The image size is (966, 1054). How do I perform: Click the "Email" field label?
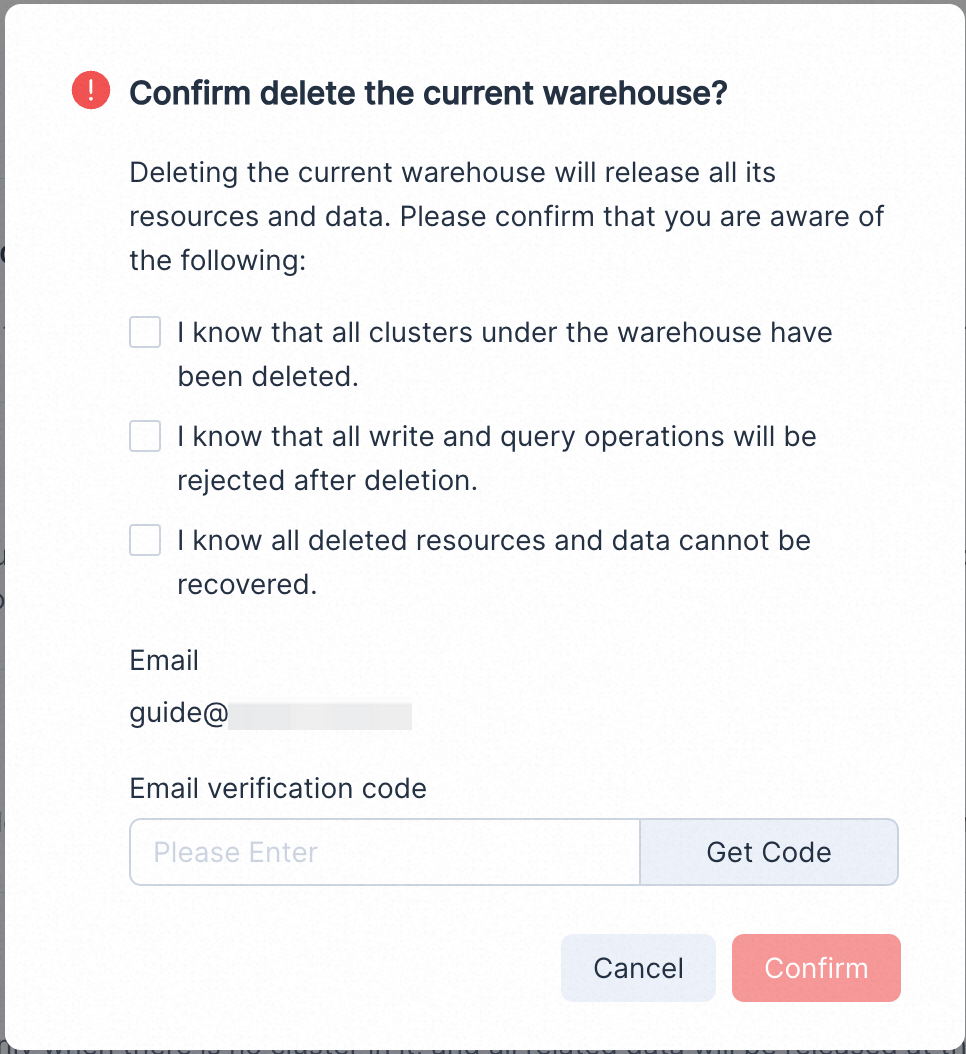pyautogui.click(x=164, y=661)
